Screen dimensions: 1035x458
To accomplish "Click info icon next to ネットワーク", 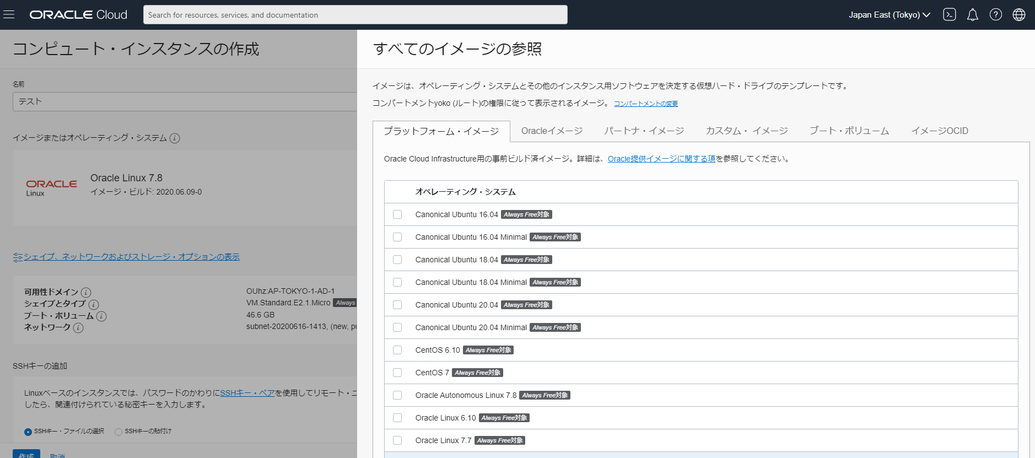I will coord(78,328).
